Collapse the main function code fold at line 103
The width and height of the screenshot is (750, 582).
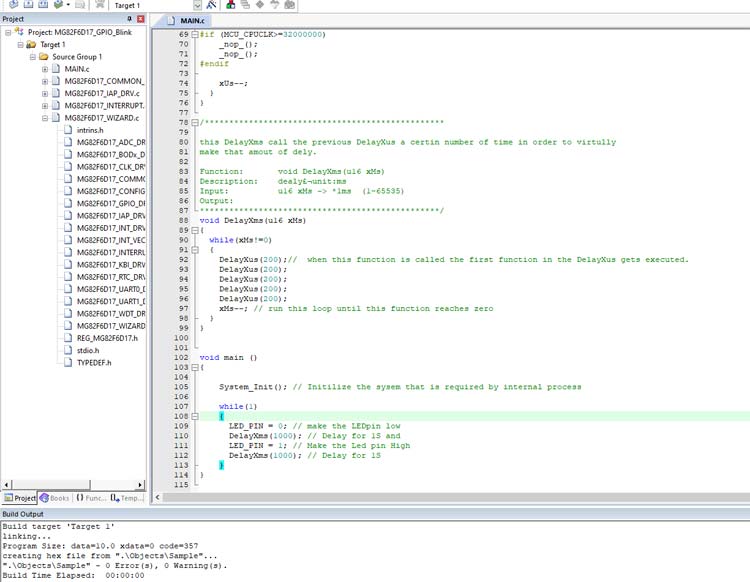tap(194, 368)
